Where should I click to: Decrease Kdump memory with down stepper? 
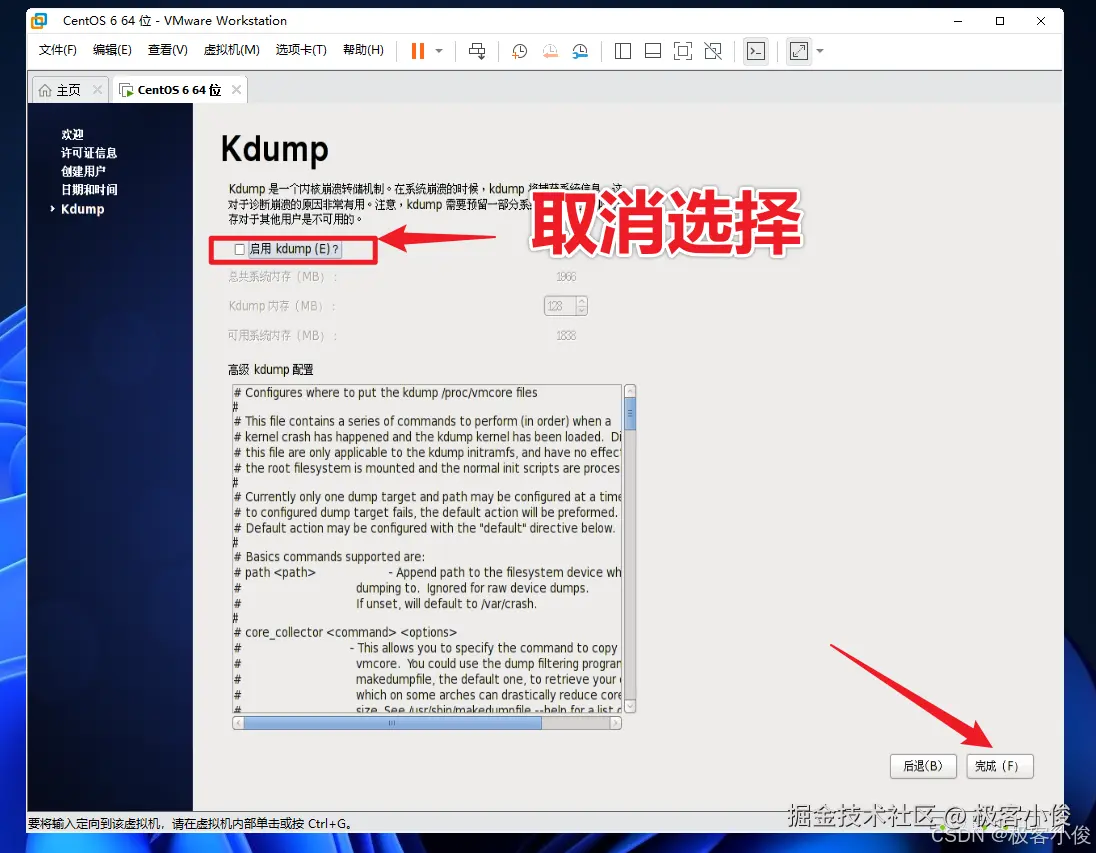pyautogui.click(x=582, y=310)
